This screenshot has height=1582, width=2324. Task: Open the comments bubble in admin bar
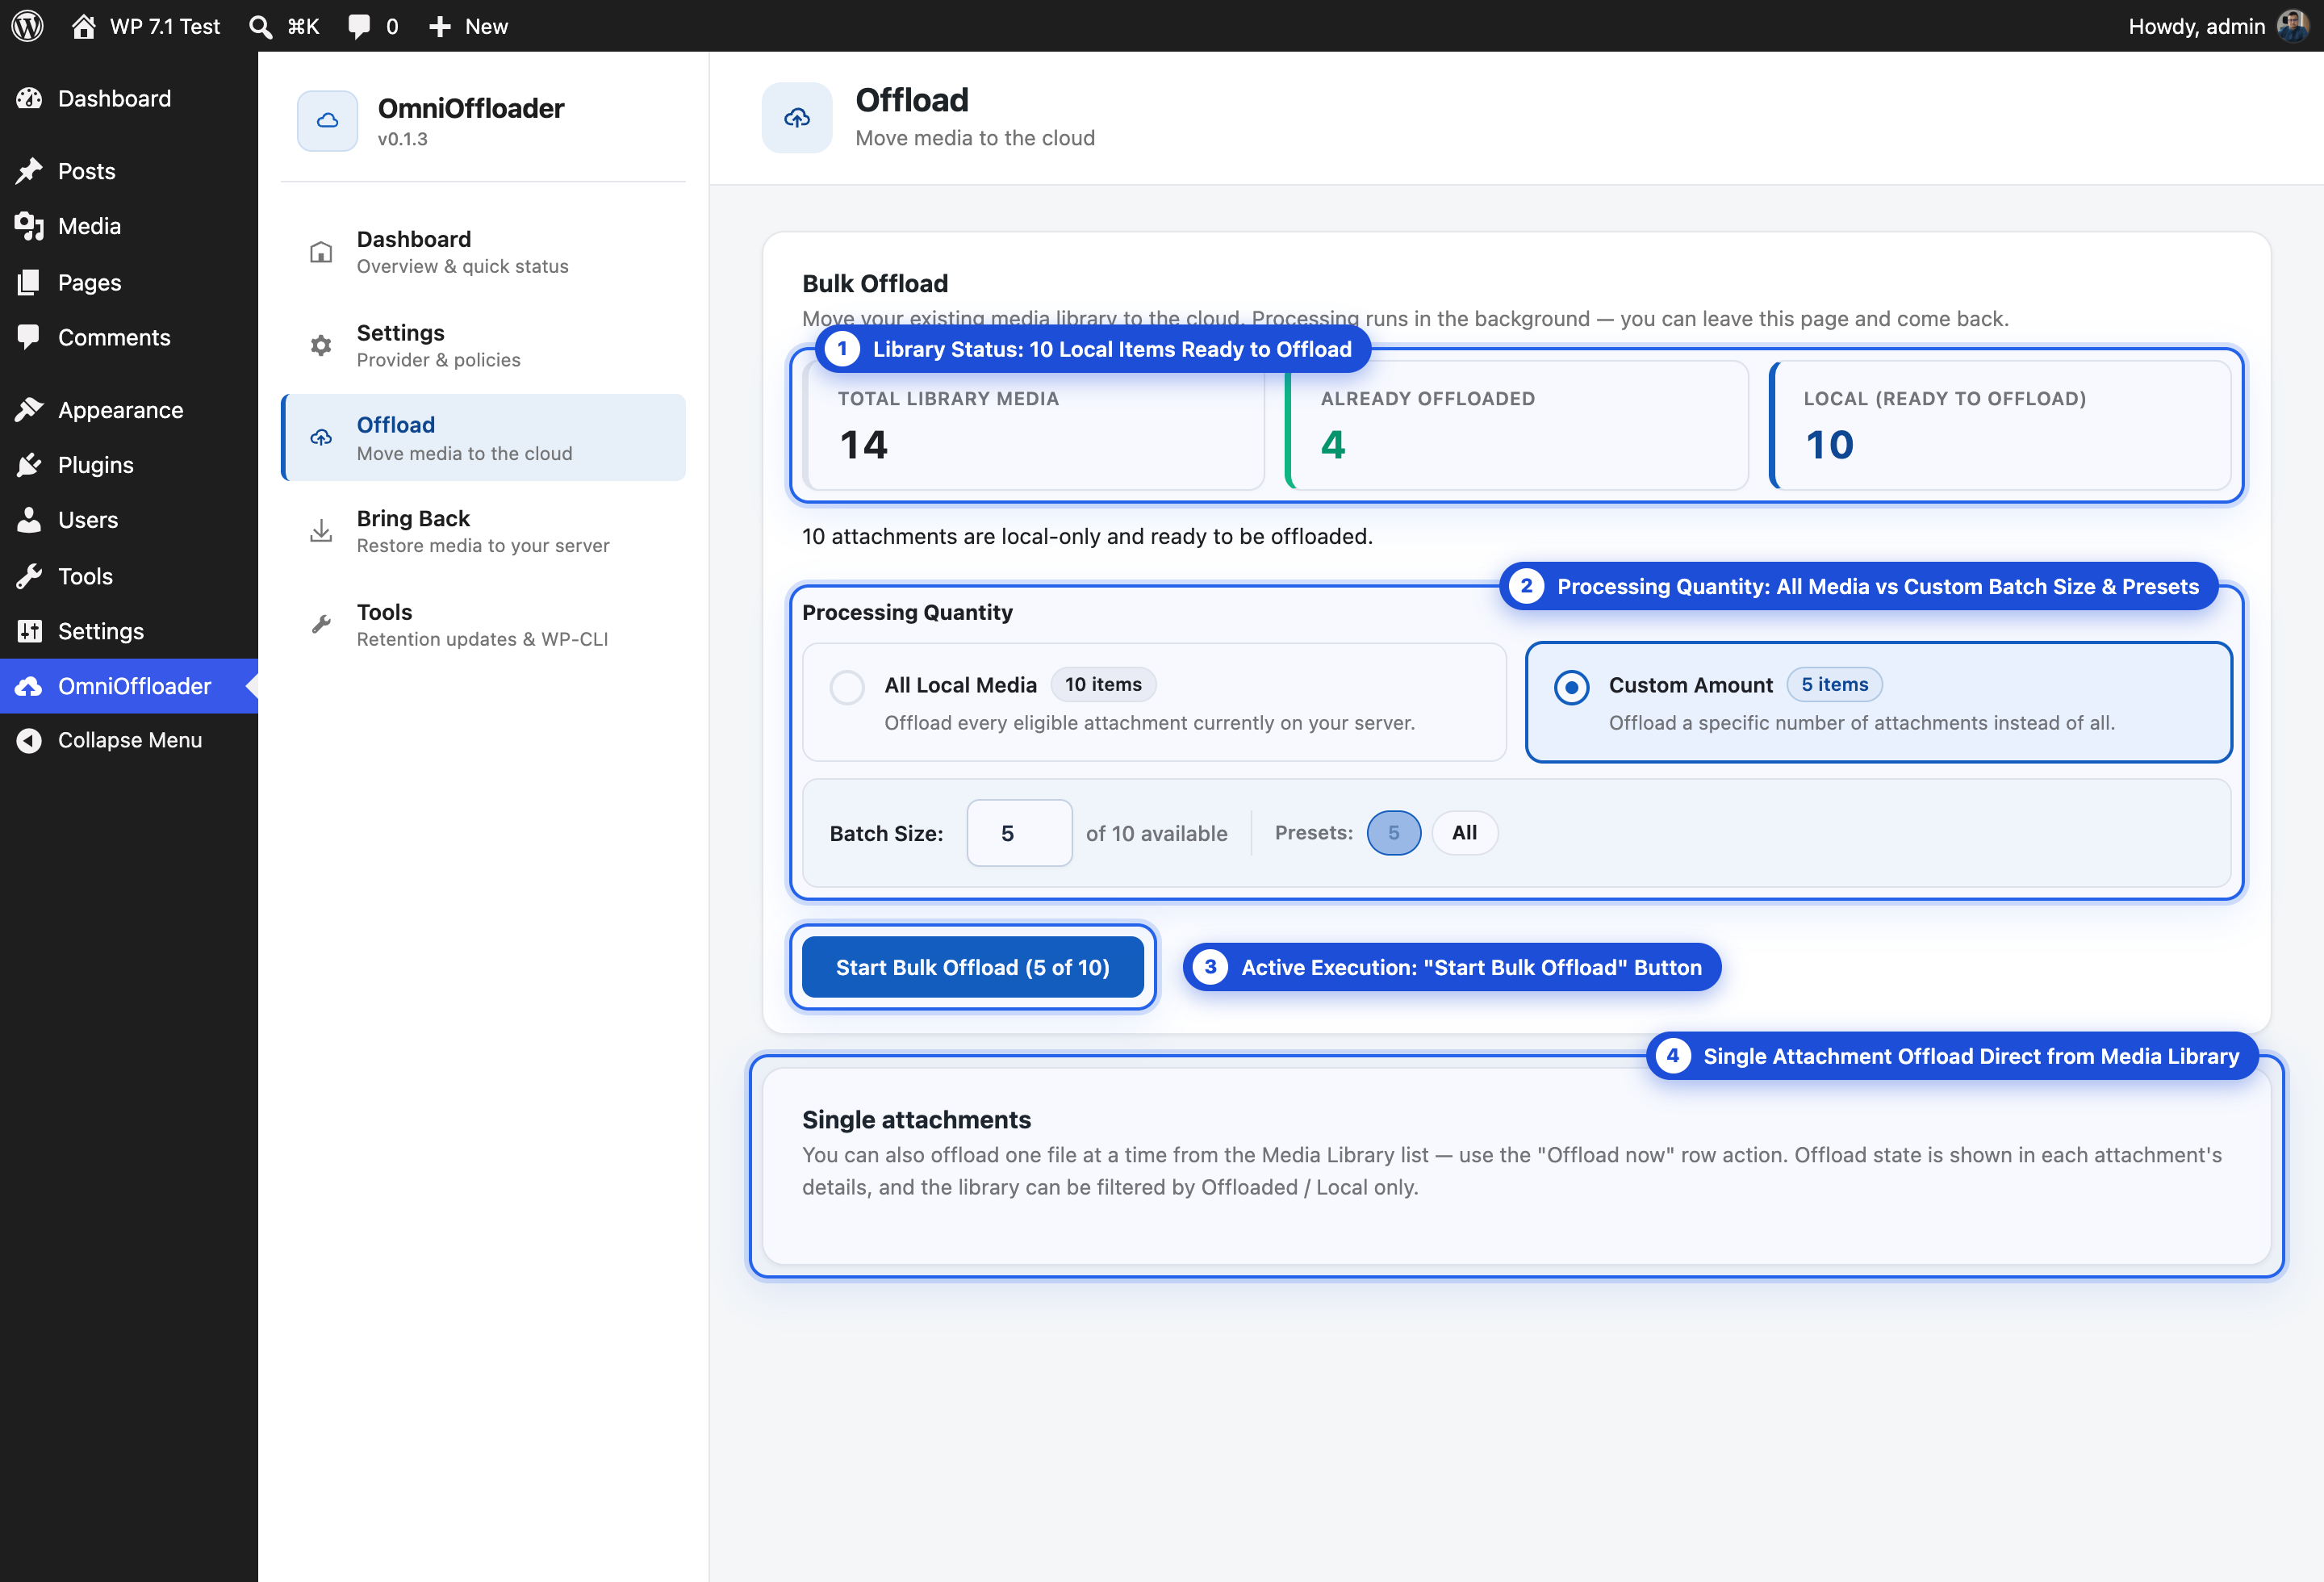pos(358,26)
